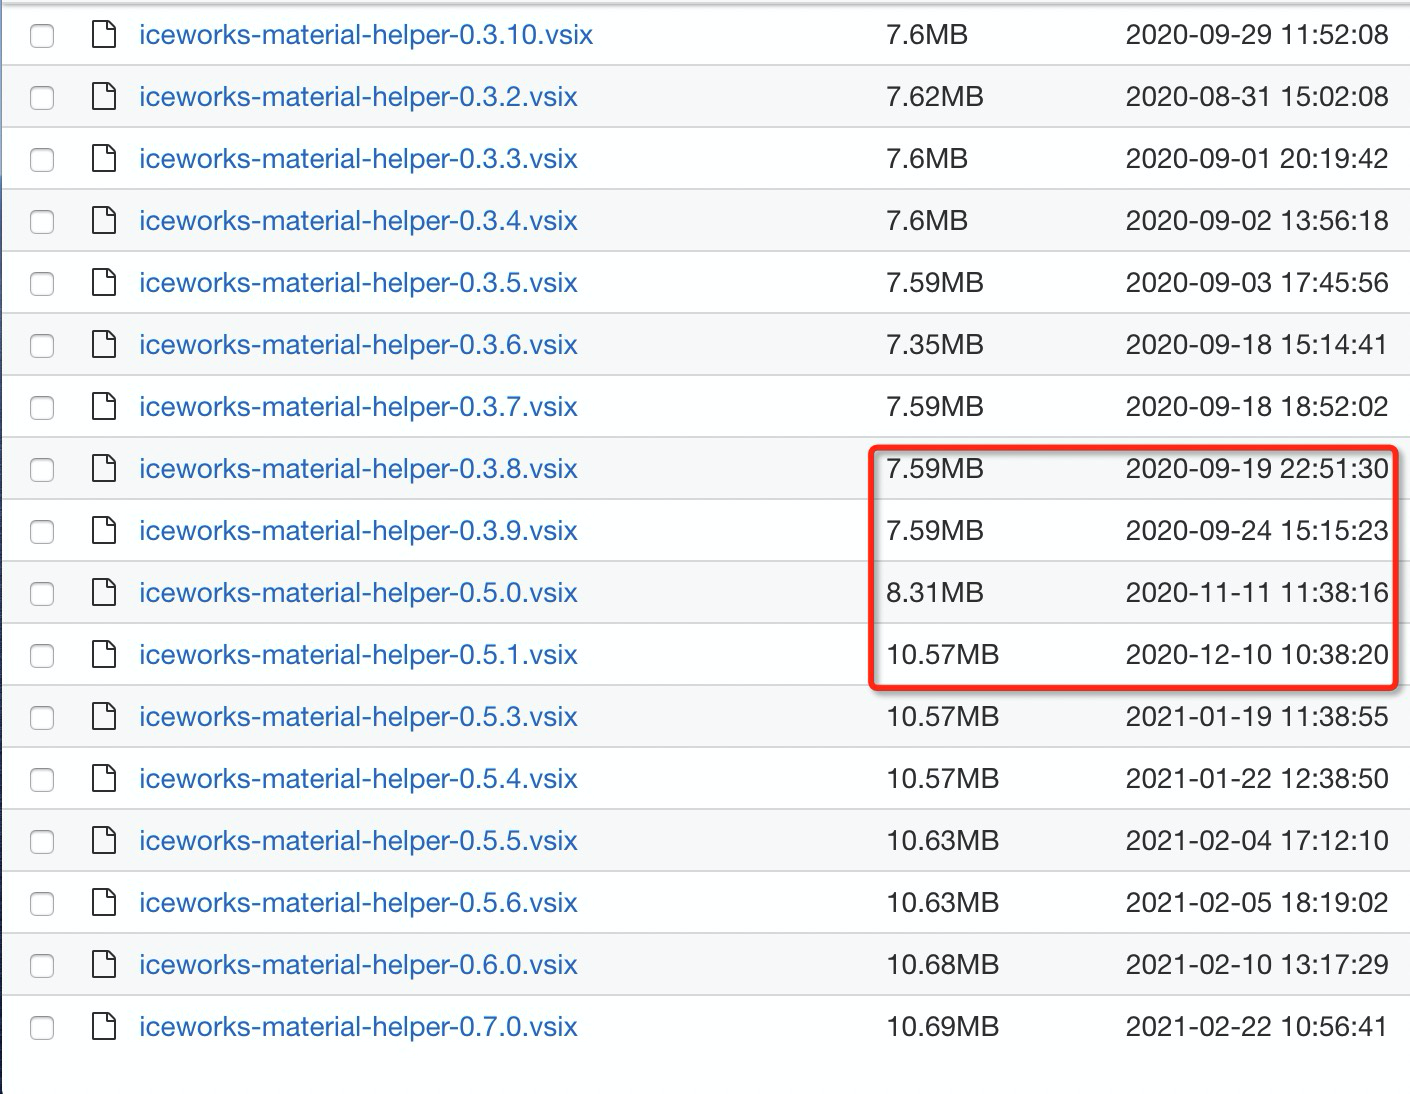Select the 7.62MB size cell
This screenshot has height=1094, width=1410.
(935, 97)
